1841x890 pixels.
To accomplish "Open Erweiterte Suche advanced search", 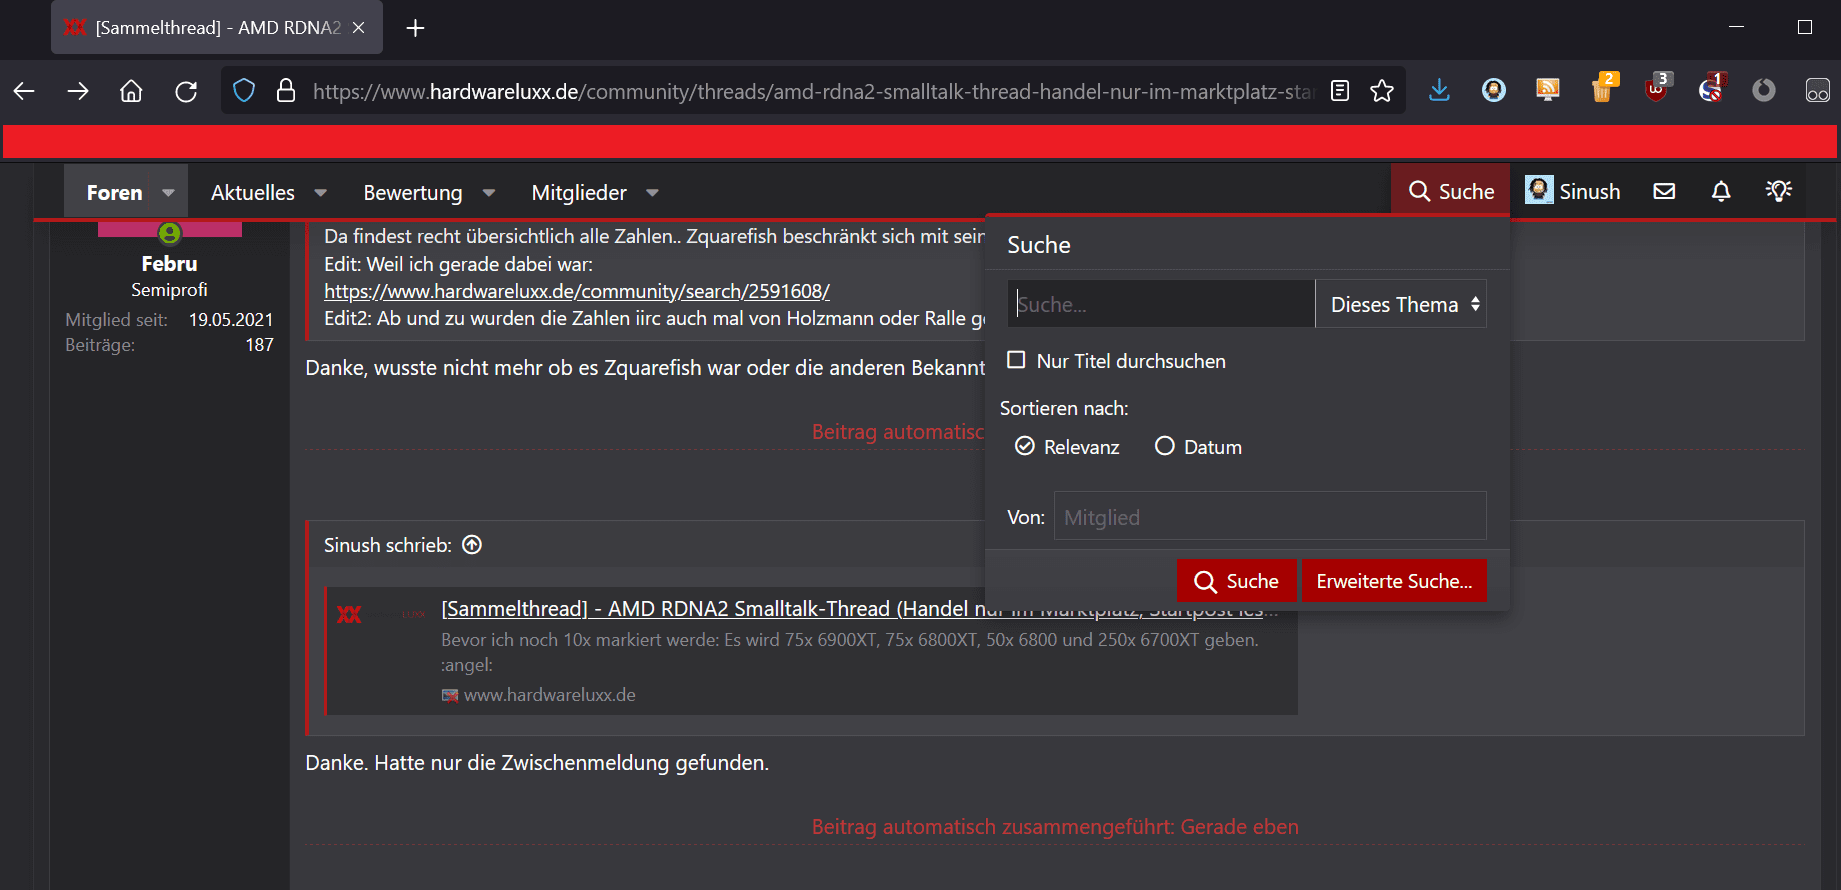I will pyautogui.click(x=1394, y=581).
